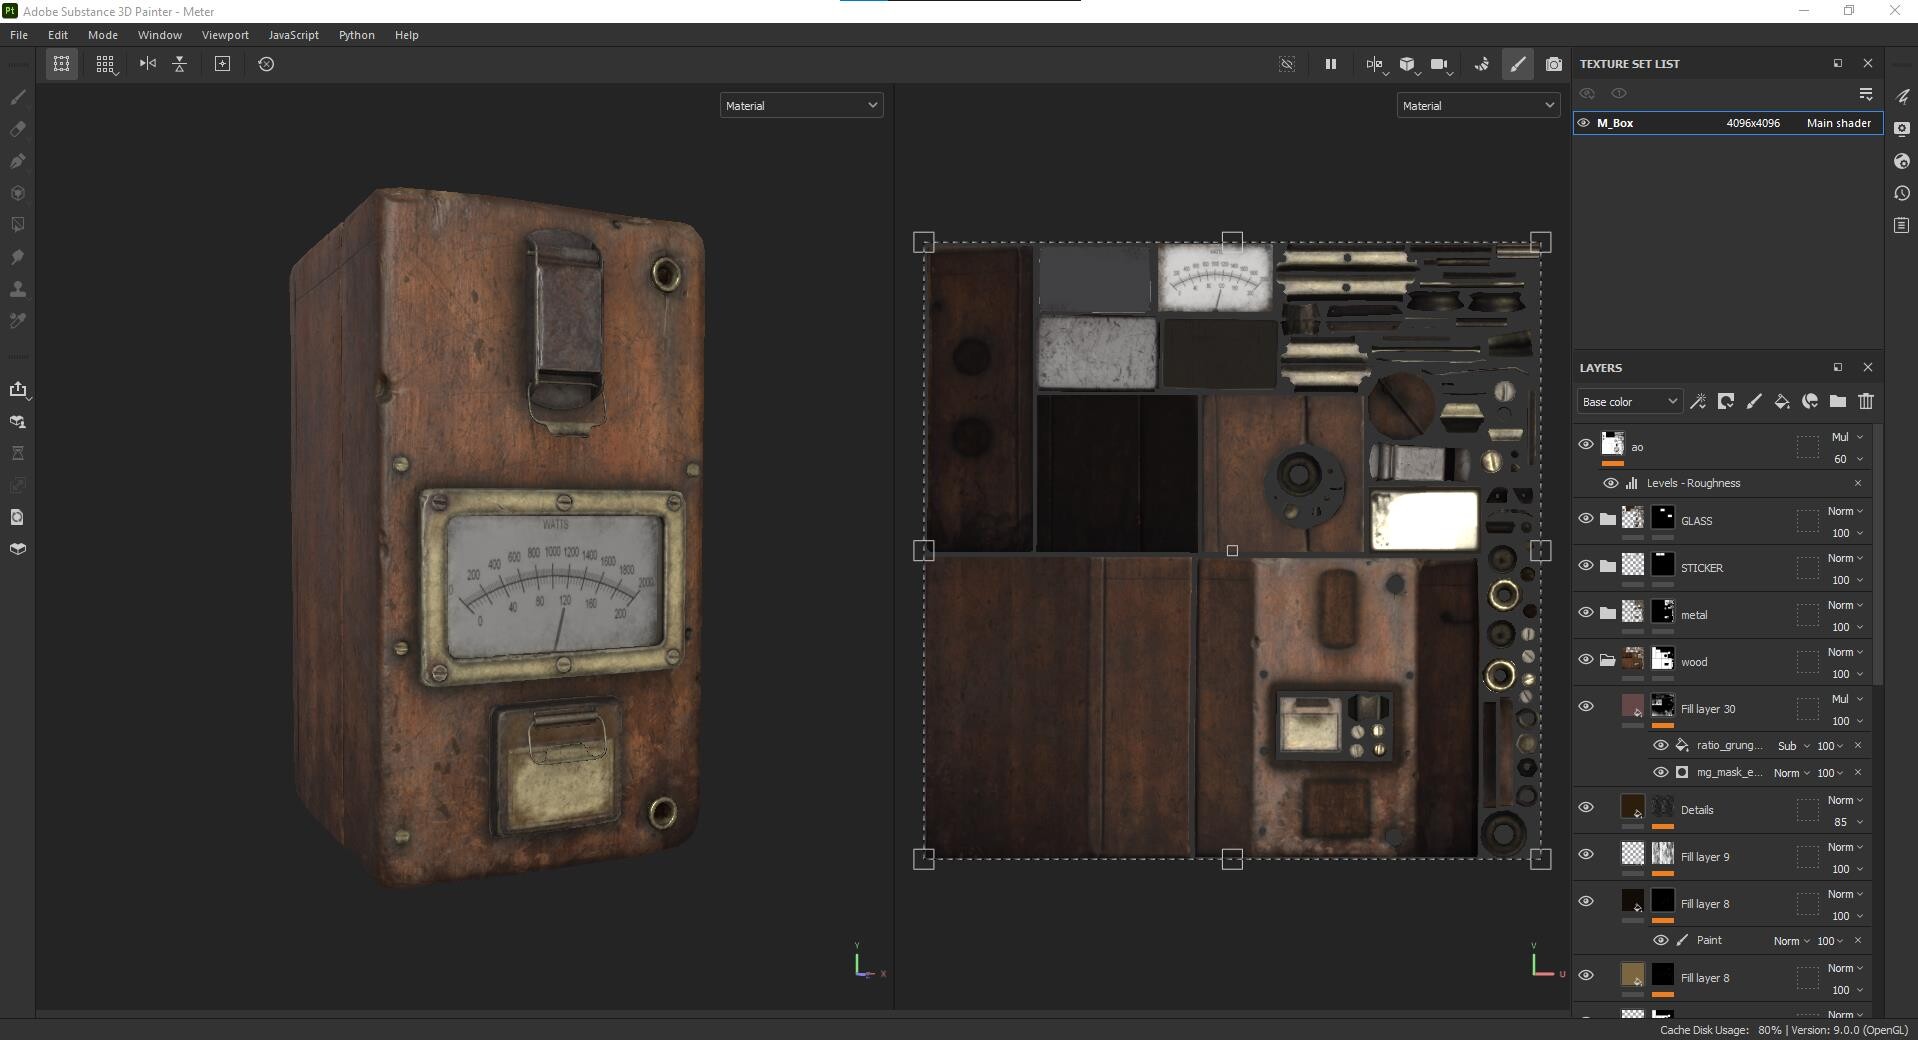The image size is (1918, 1040).
Task: Open the Export Textures icon in the sidebar
Action: pyautogui.click(x=20, y=390)
